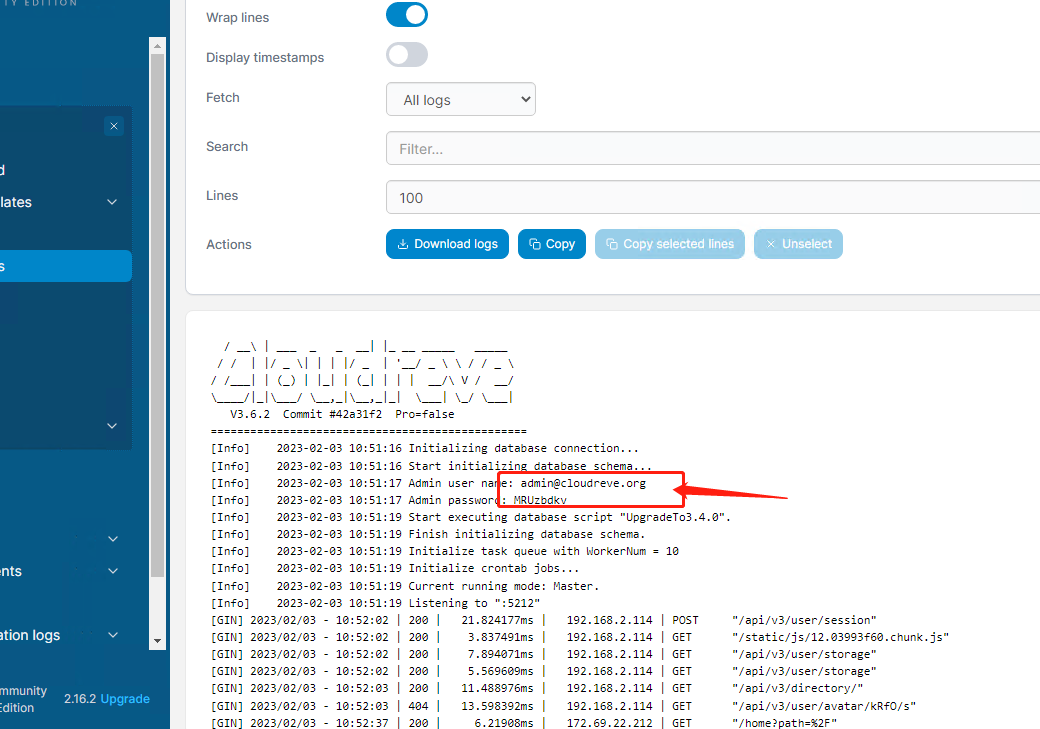Click the sidebar scrollbar down arrow

157,641
